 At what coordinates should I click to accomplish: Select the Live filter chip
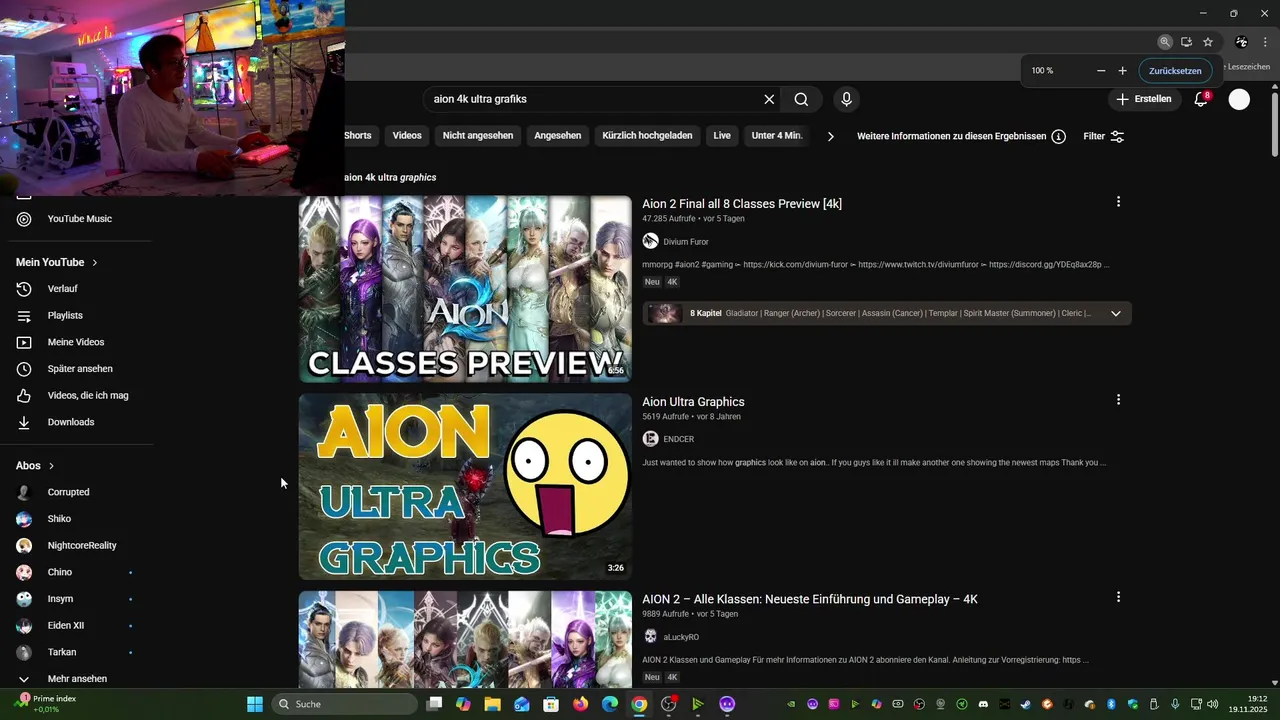(722, 135)
